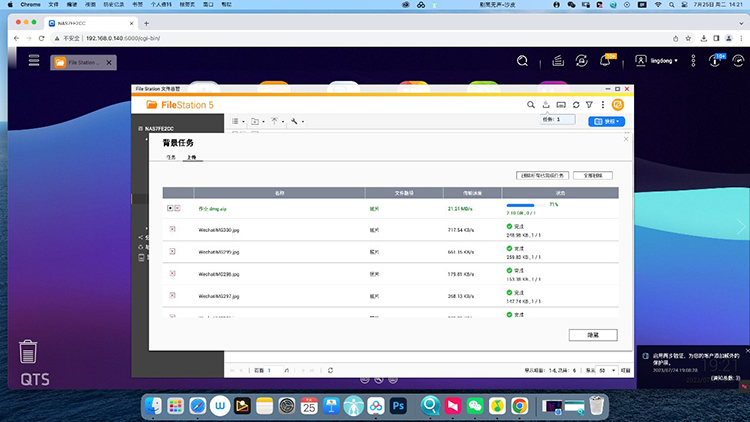Open the FileStation background tasks upload icon
This screenshot has height=422, width=750.
pyautogui.click(x=547, y=105)
